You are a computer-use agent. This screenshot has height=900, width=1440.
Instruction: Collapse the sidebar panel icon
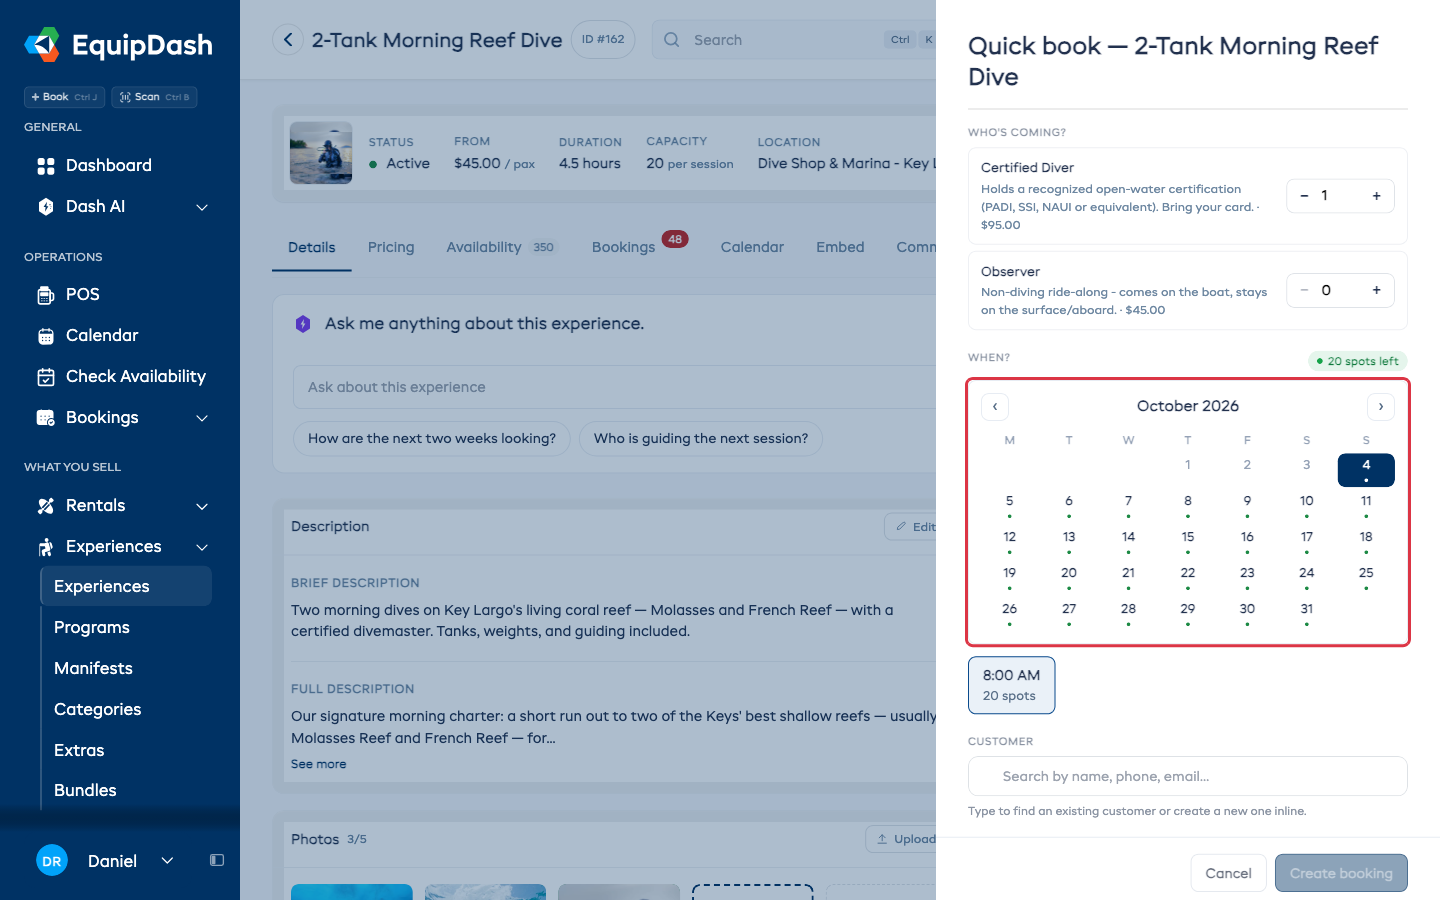(217, 860)
